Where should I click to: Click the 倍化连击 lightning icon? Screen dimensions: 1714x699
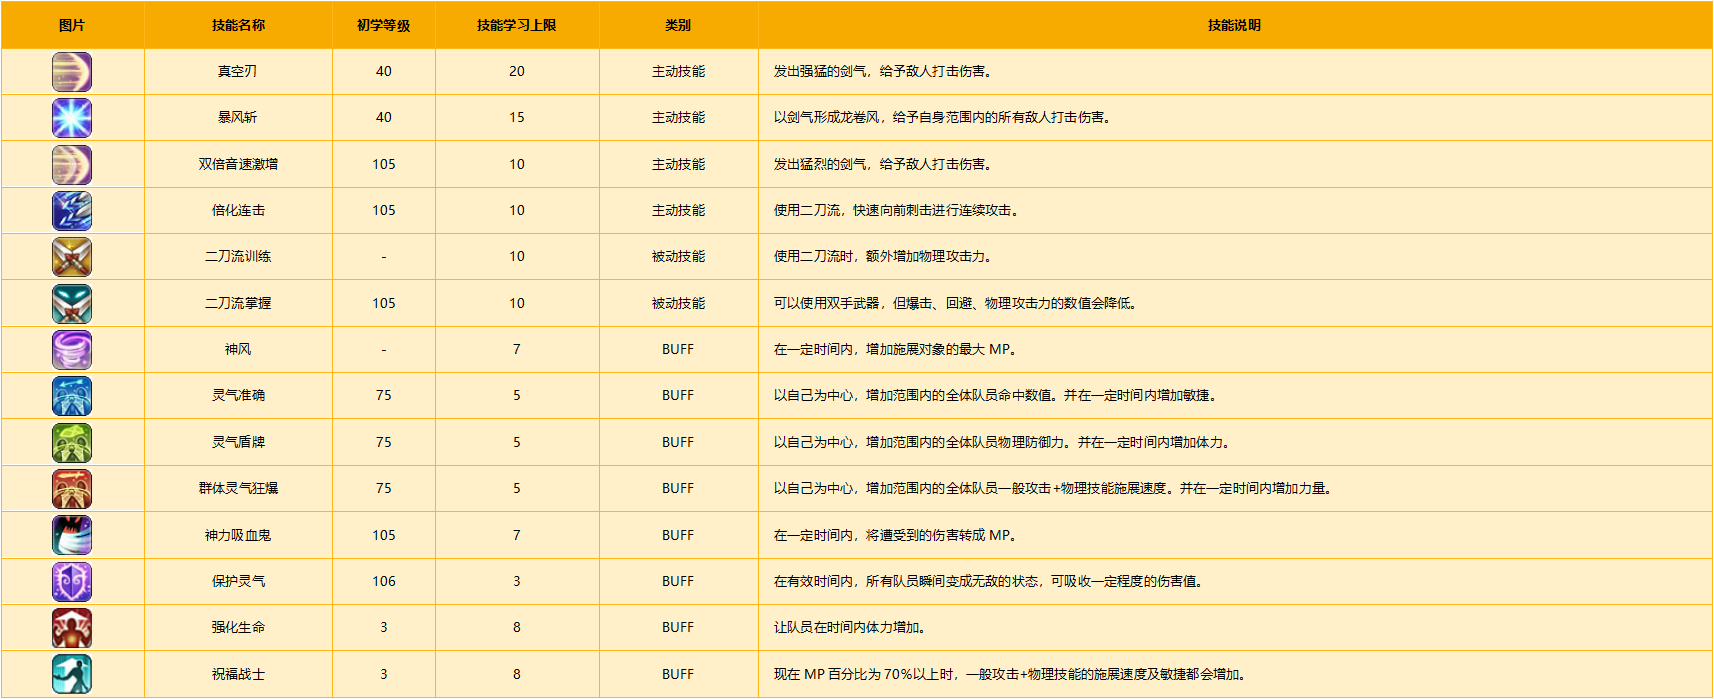coord(72,211)
